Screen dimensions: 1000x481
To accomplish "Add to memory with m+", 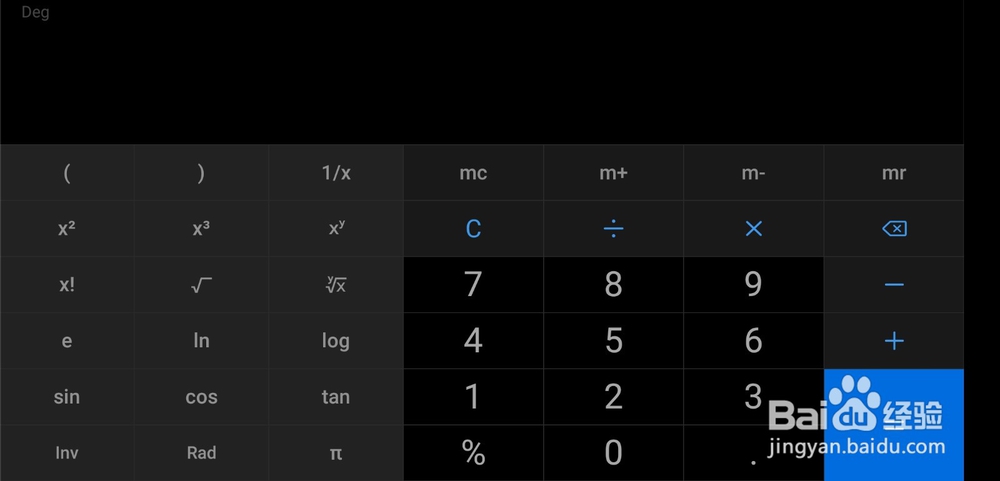I will (614, 173).
